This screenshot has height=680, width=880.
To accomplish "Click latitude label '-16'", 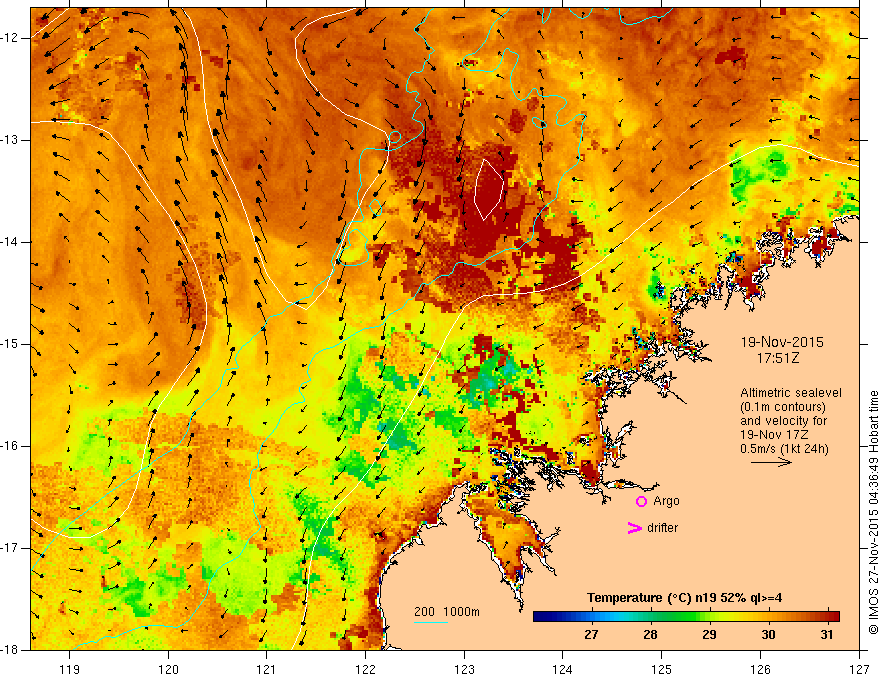I will [11, 446].
